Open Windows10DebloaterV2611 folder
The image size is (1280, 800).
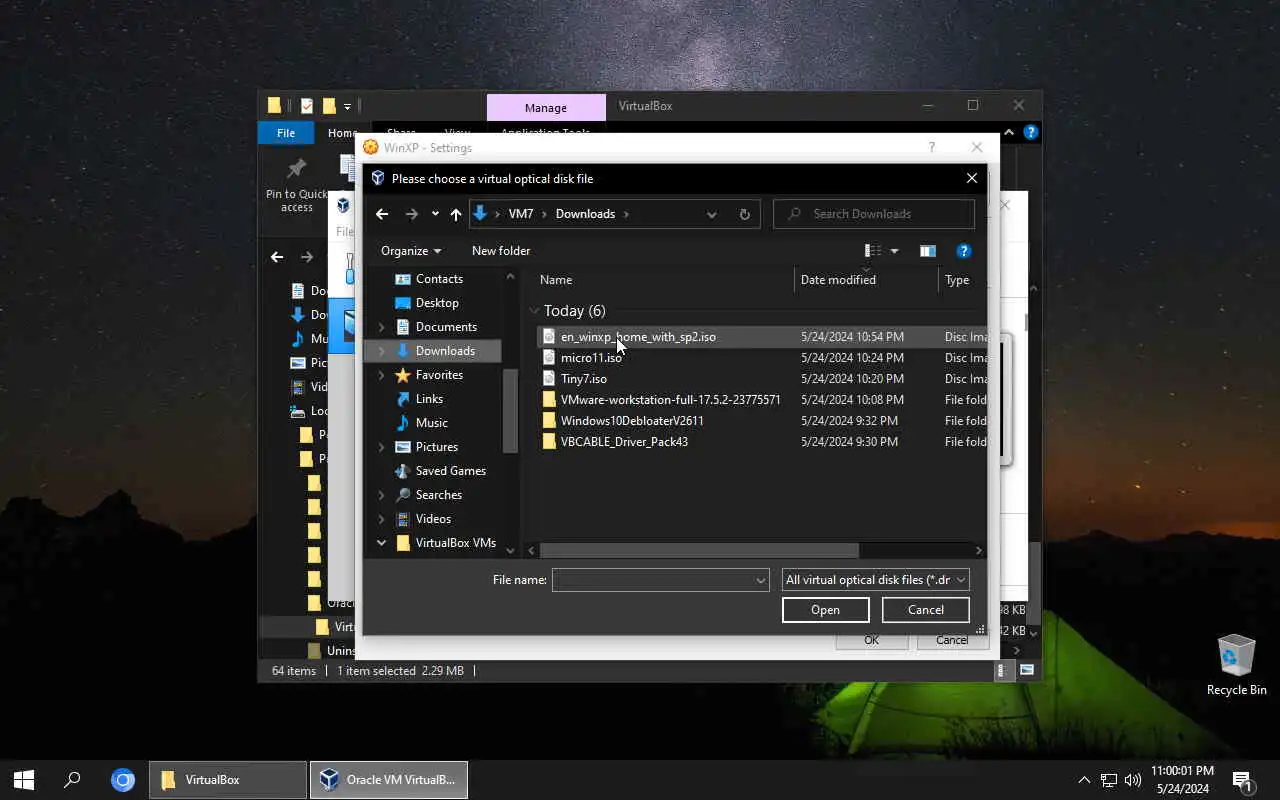coord(632,421)
